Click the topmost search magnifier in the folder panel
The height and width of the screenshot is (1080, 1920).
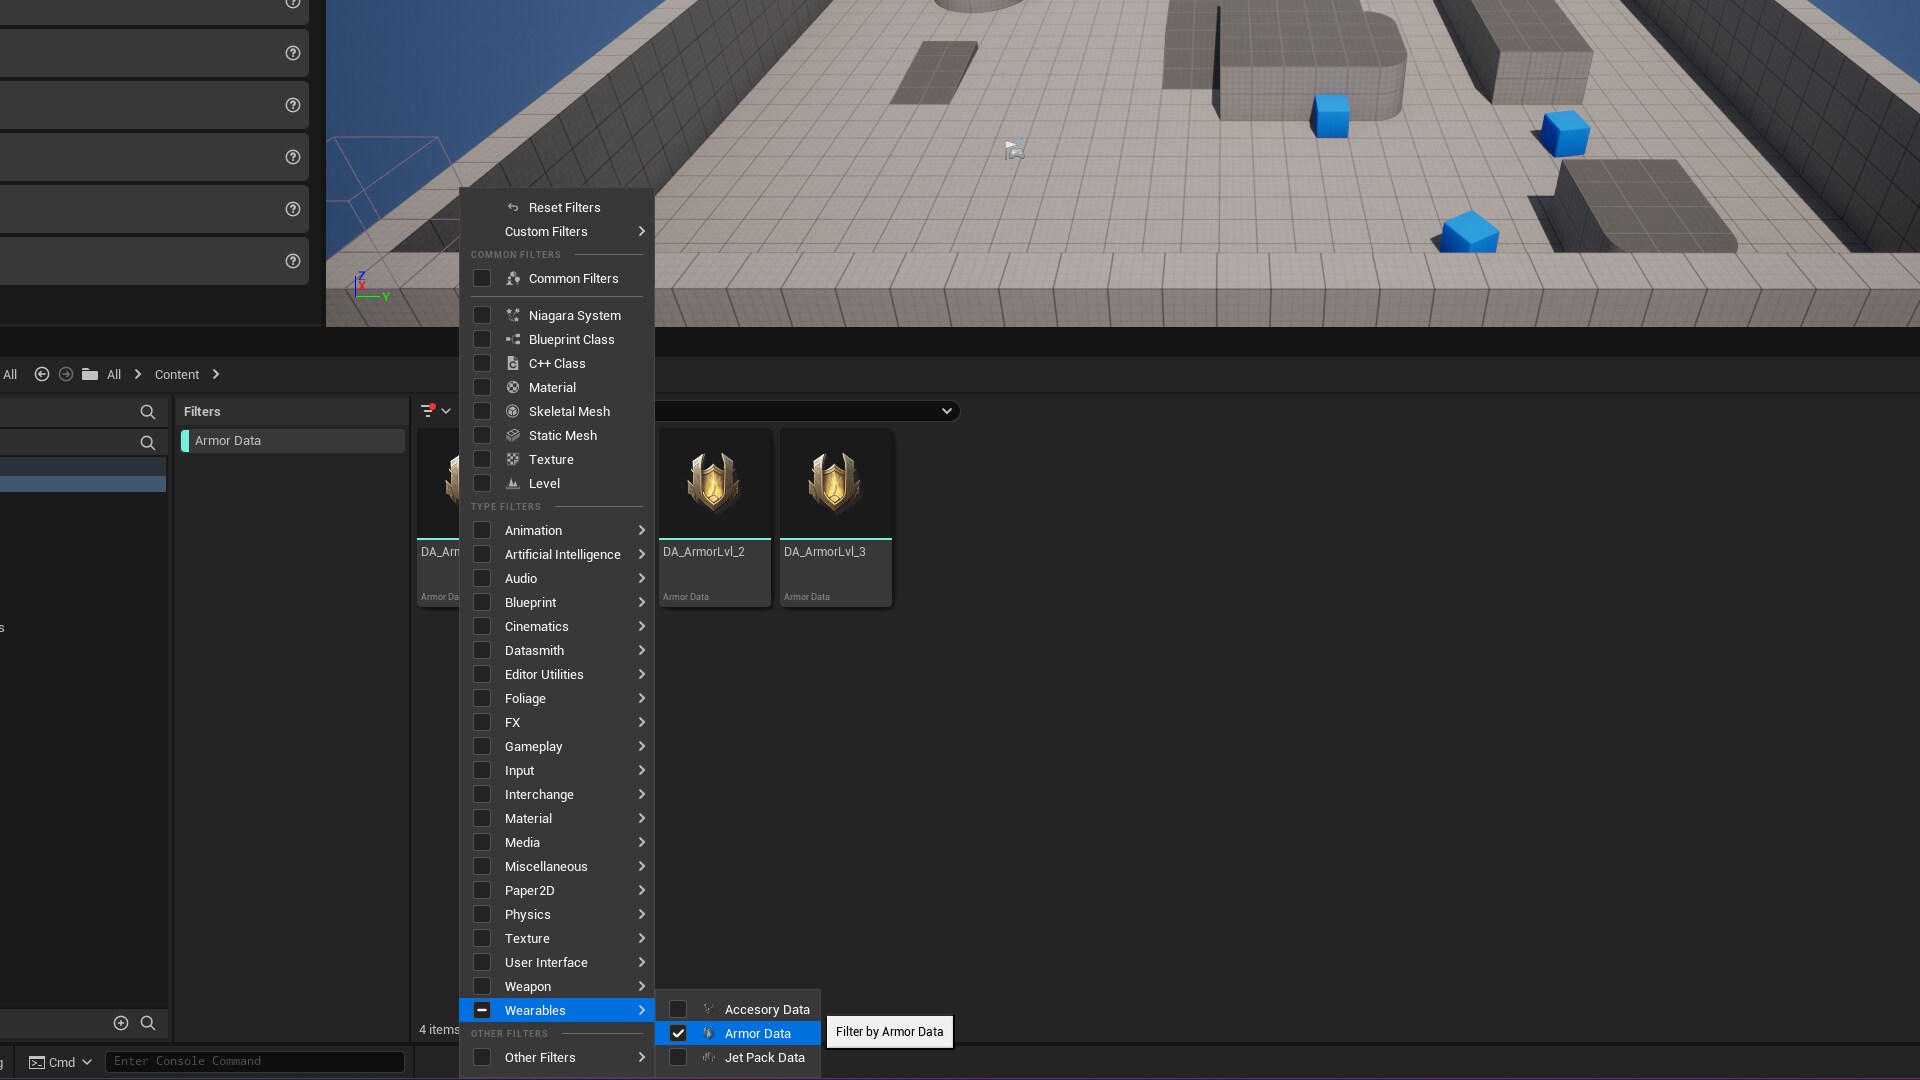point(148,412)
